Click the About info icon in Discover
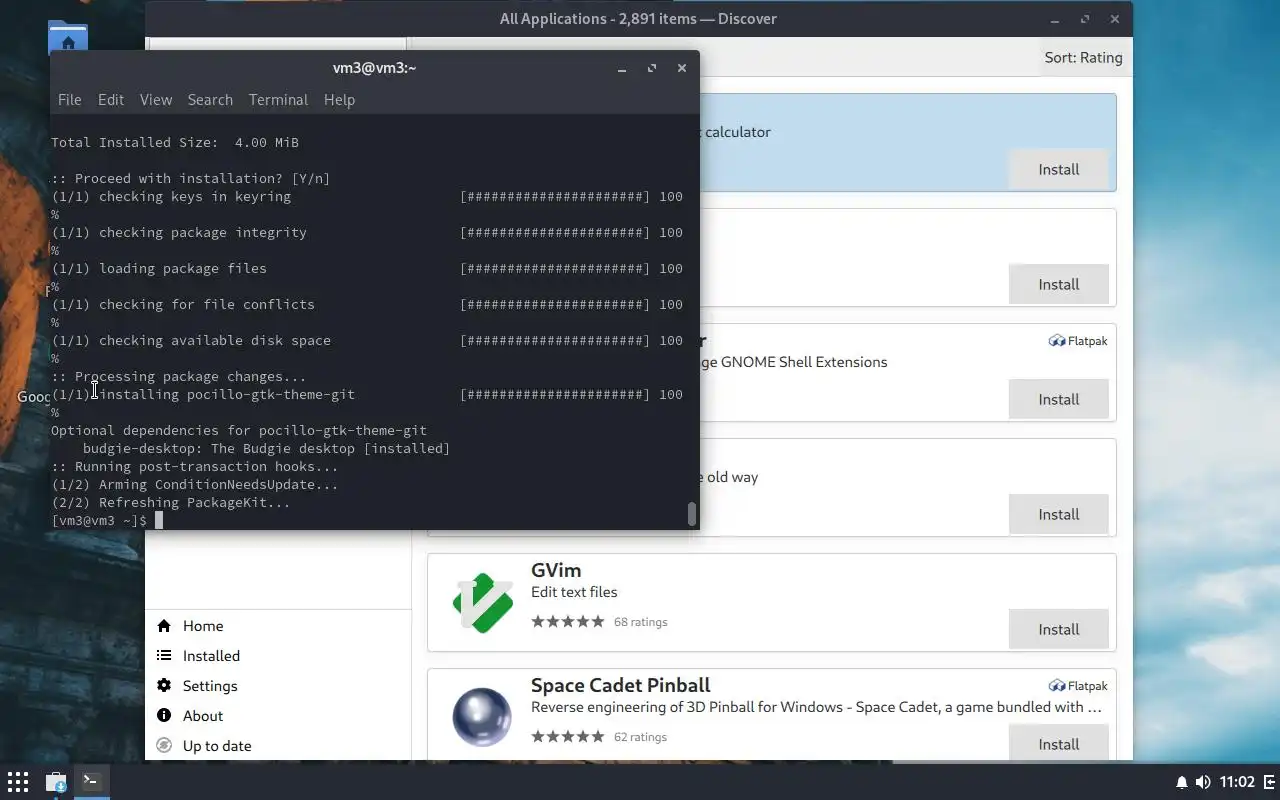 pyautogui.click(x=164, y=716)
